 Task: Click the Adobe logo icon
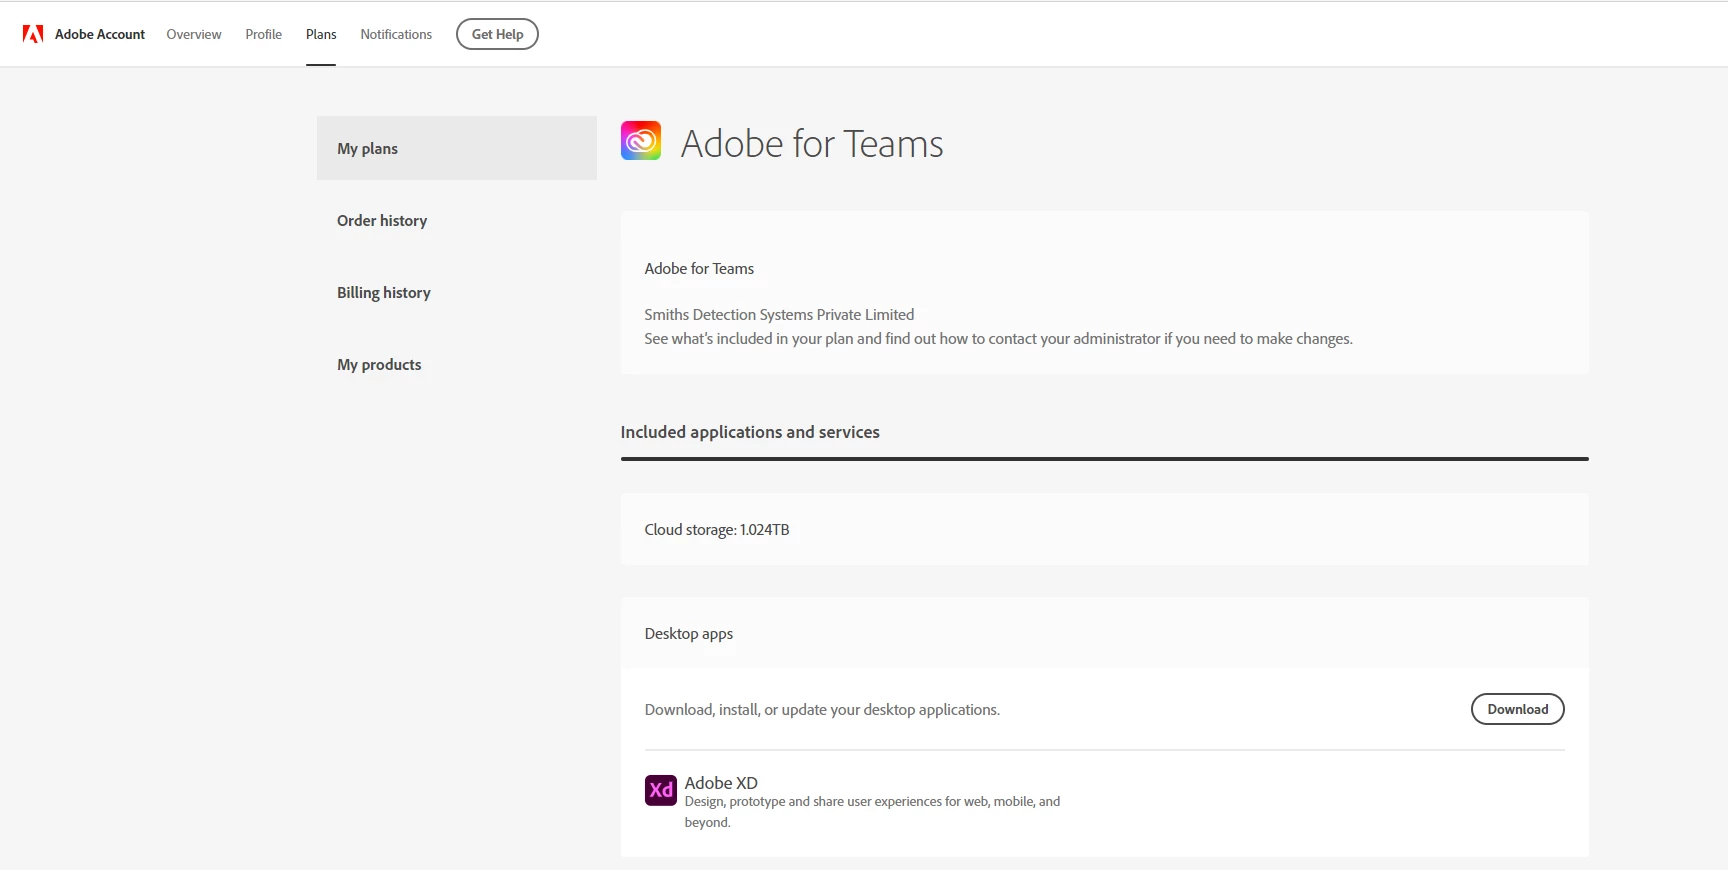click(x=33, y=34)
